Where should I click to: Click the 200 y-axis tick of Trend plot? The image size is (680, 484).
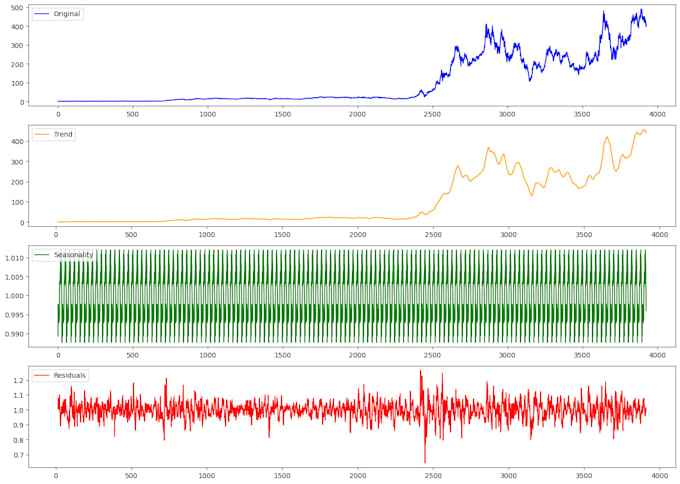[x=18, y=182]
